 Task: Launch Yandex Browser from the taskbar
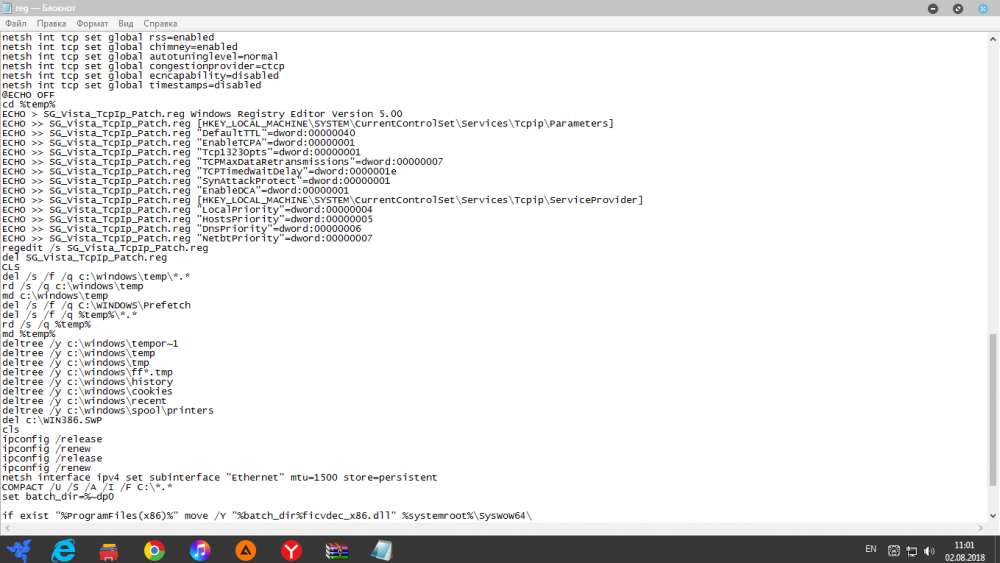[x=291, y=549]
